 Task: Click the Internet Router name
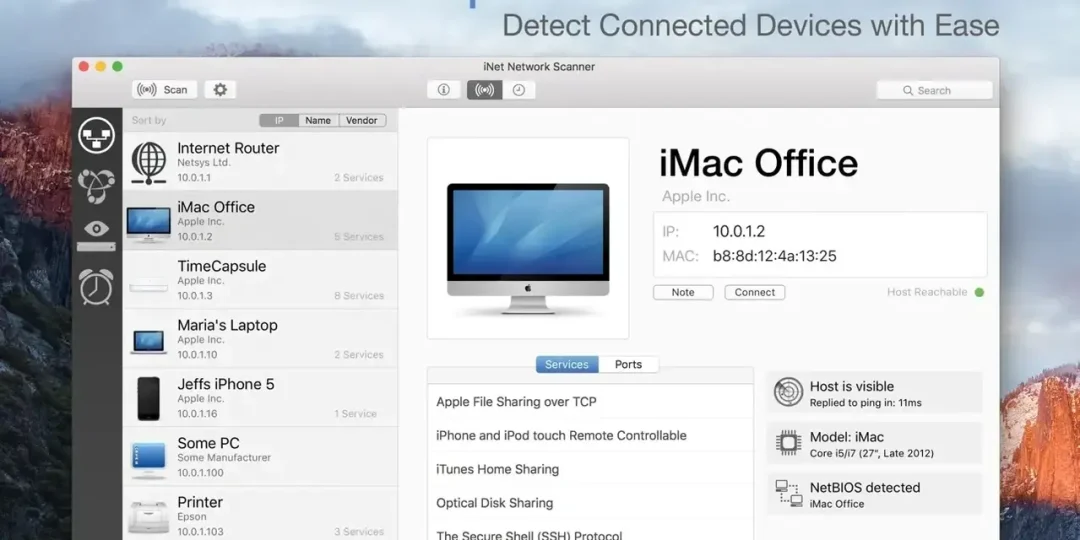pos(228,148)
